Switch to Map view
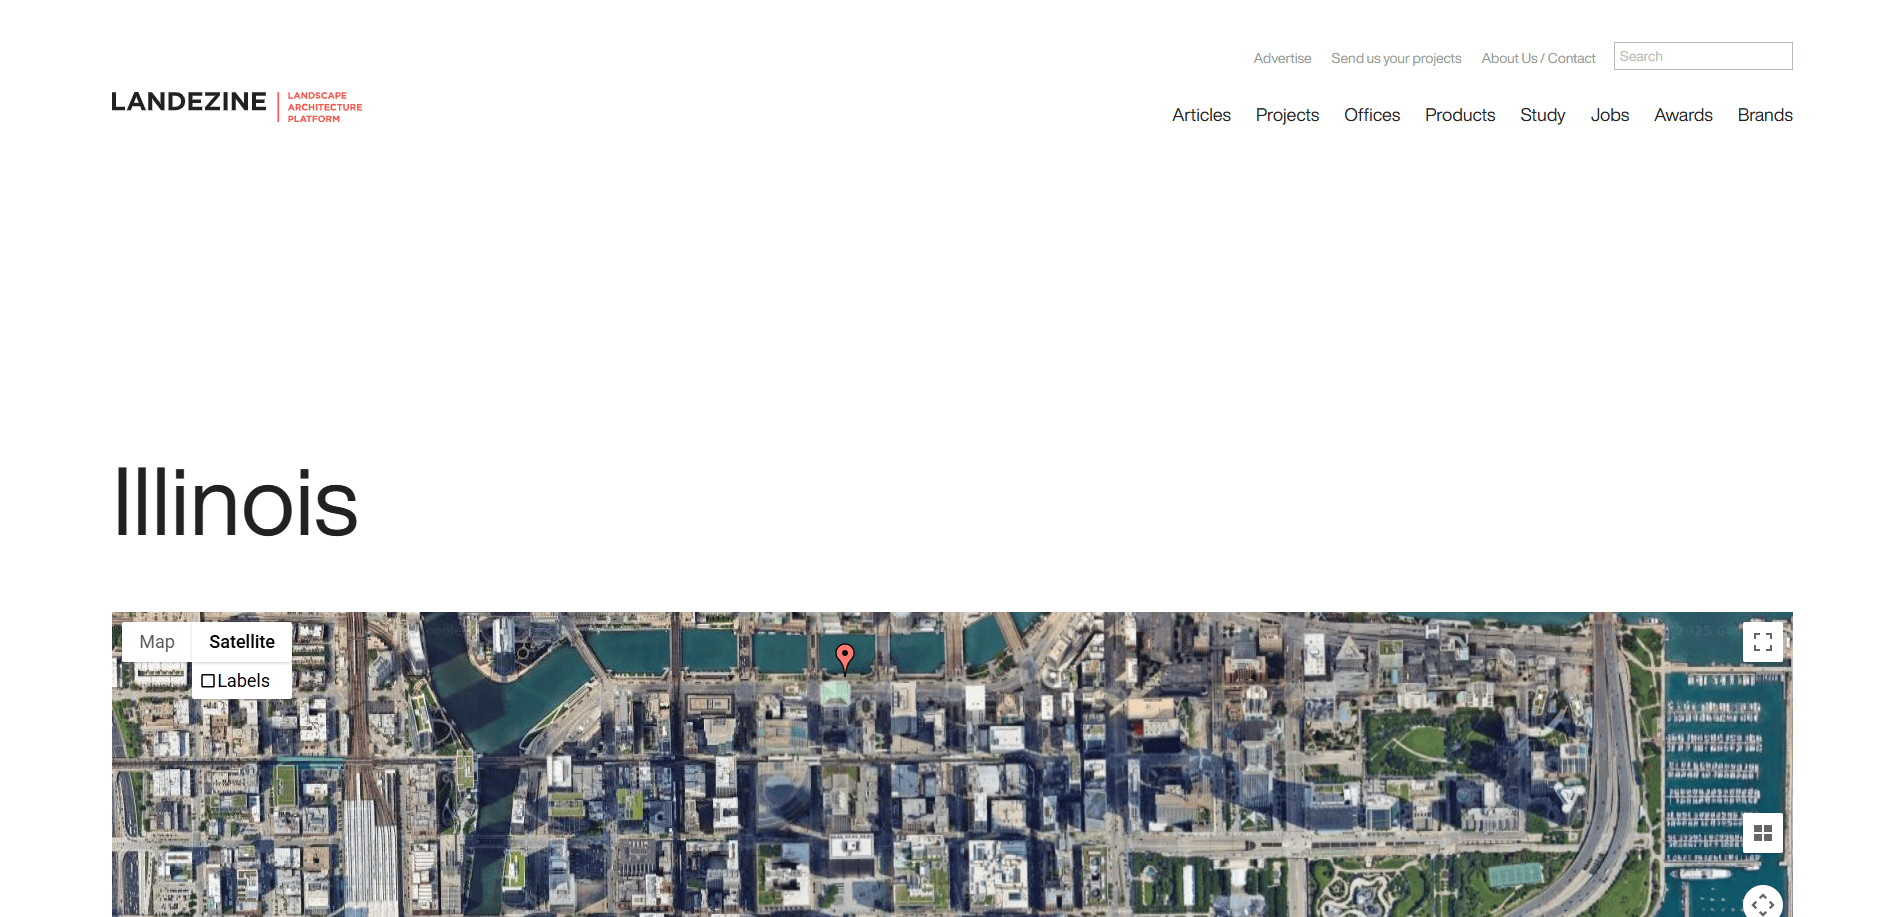Screen dimensions: 1898x917 (x=157, y=642)
